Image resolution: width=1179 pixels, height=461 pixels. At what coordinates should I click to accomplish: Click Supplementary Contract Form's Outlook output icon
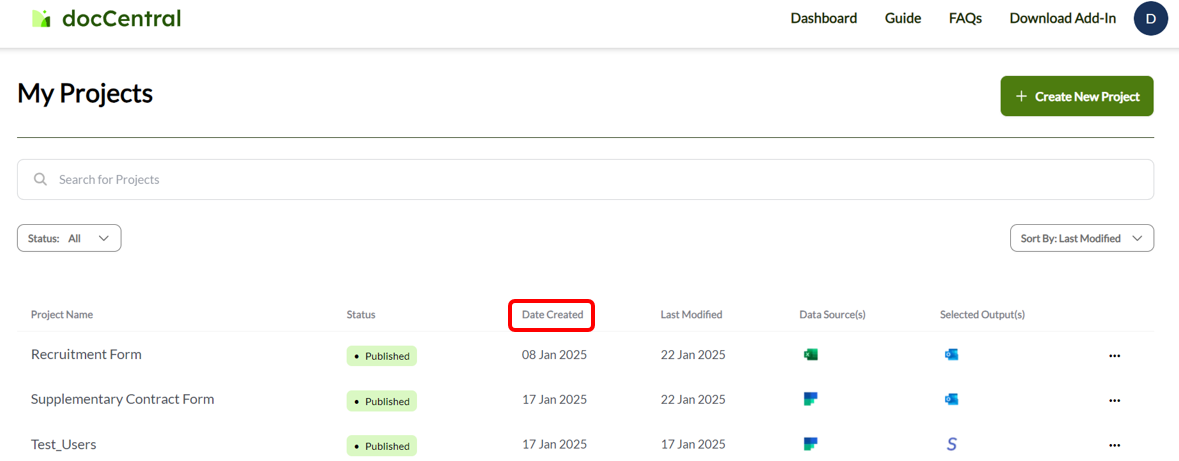[951, 399]
